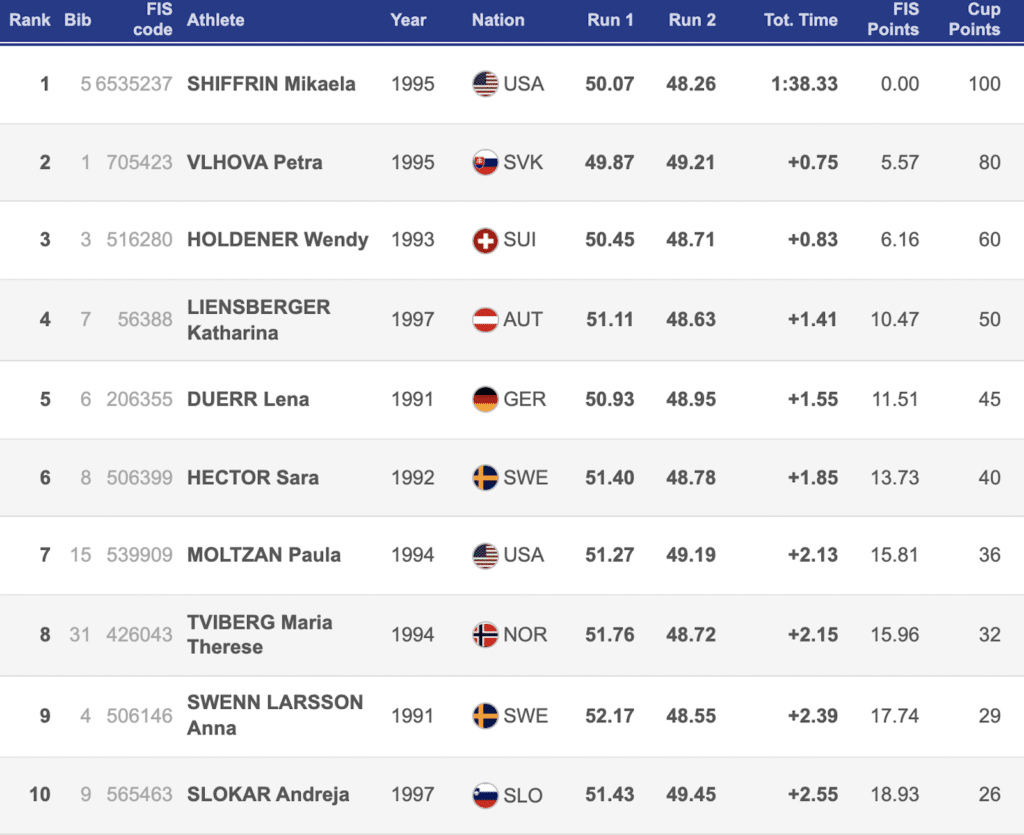Screen dimensions: 1024x835
Task: Click the Swedish flag icon for Hector
Action: pos(485,477)
